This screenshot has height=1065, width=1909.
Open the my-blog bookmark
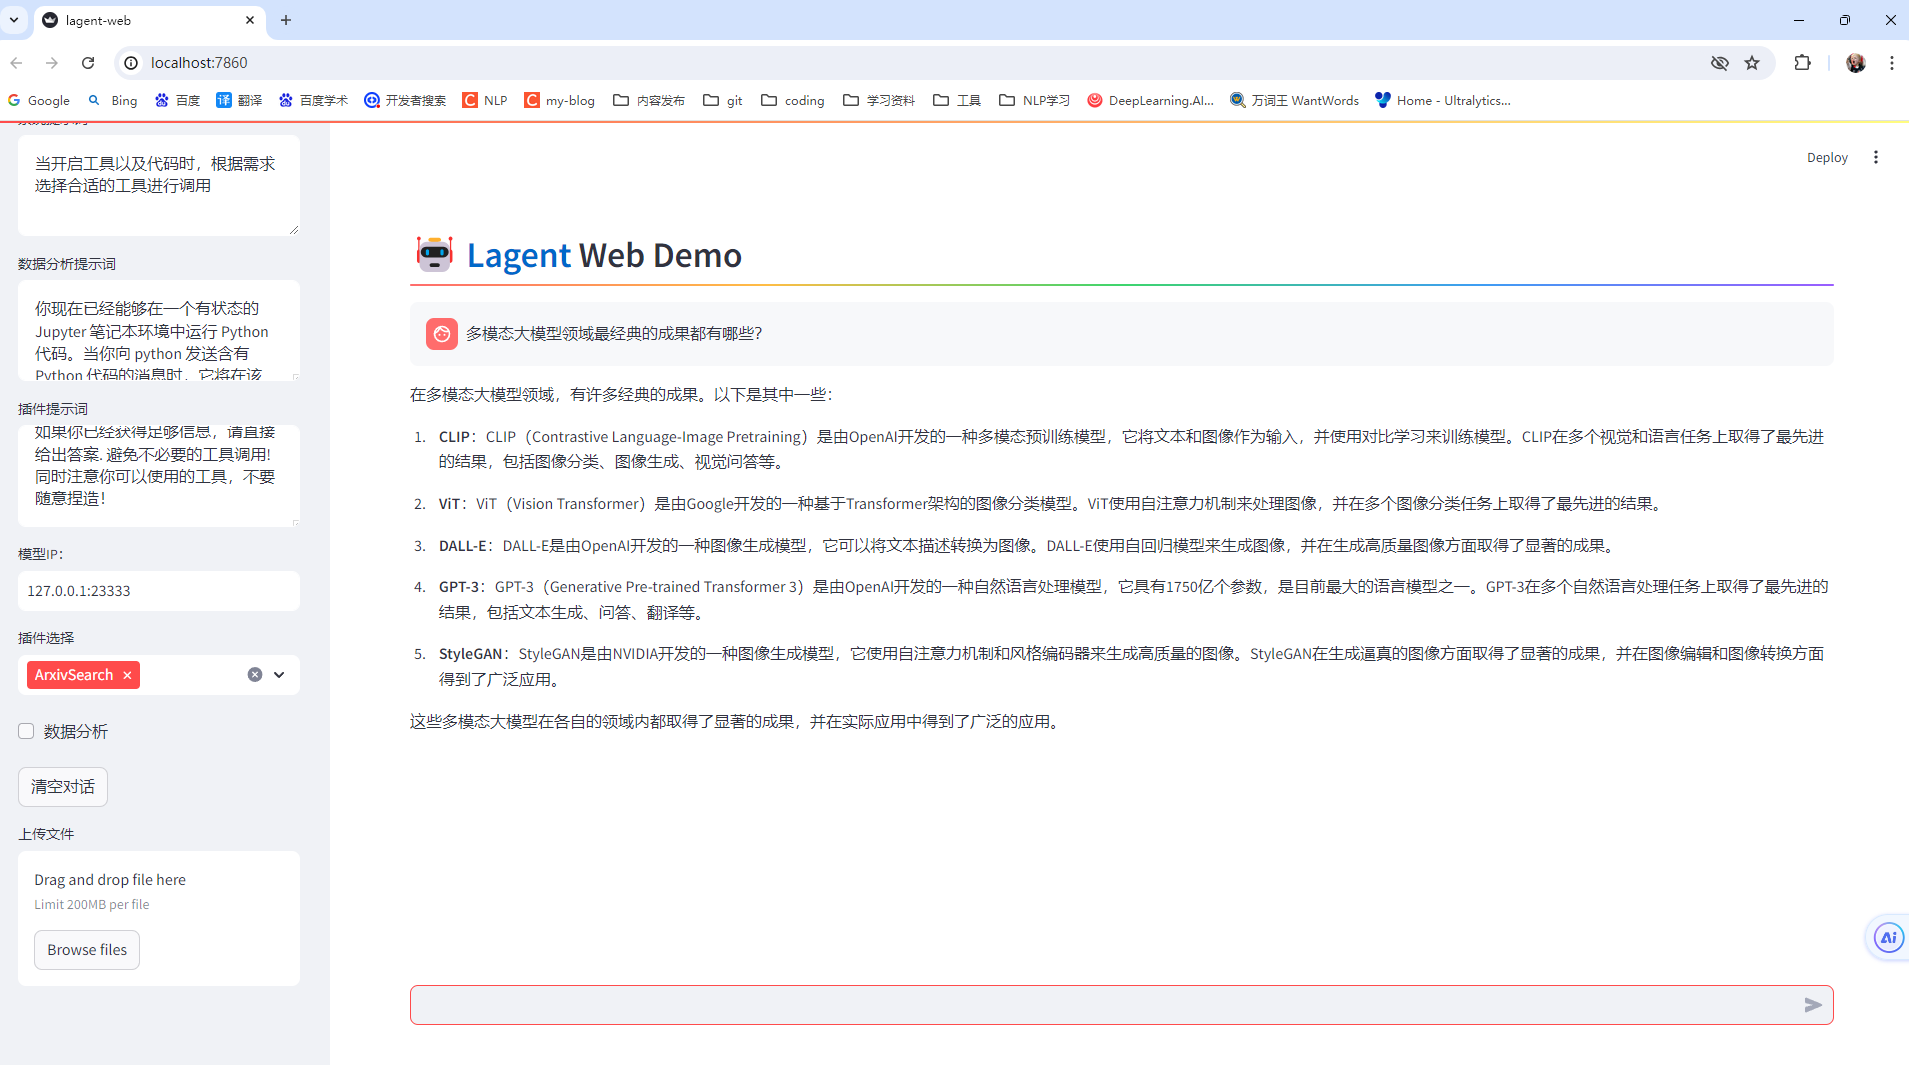click(x=560, y=101)
